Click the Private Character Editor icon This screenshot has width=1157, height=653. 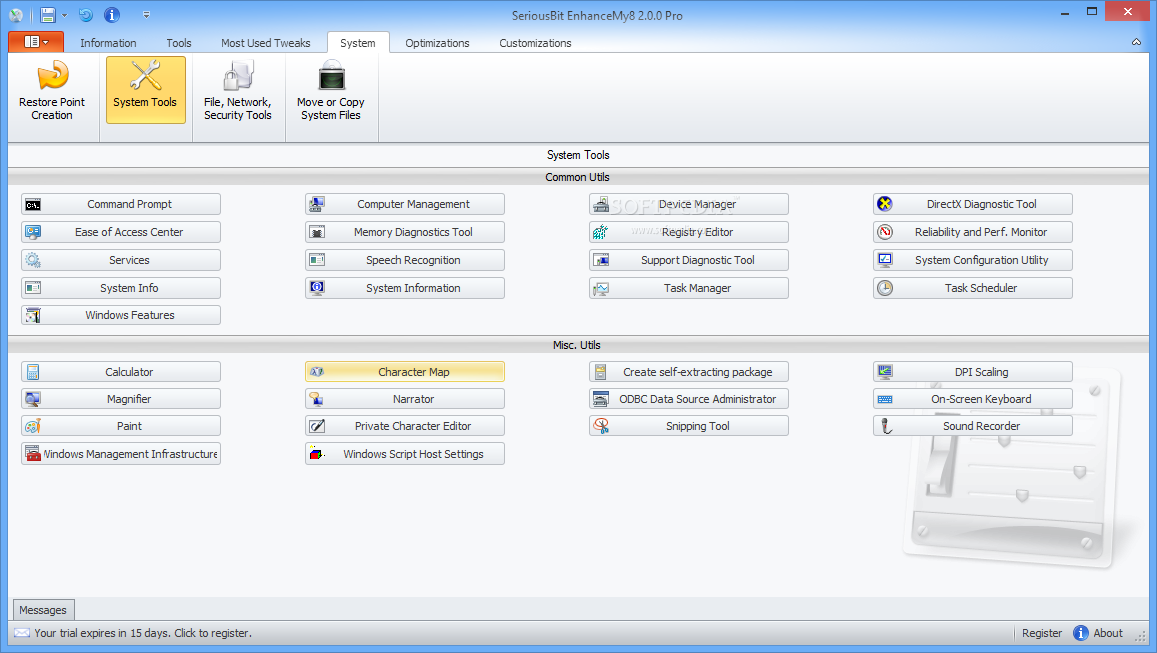tap(317, 426)
